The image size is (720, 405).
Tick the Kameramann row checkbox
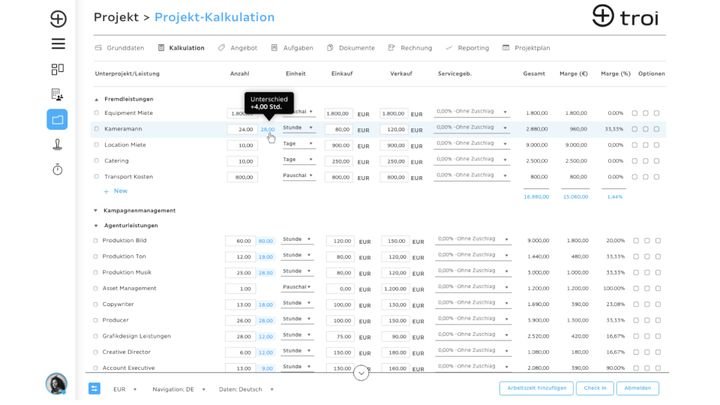point(96,129)
